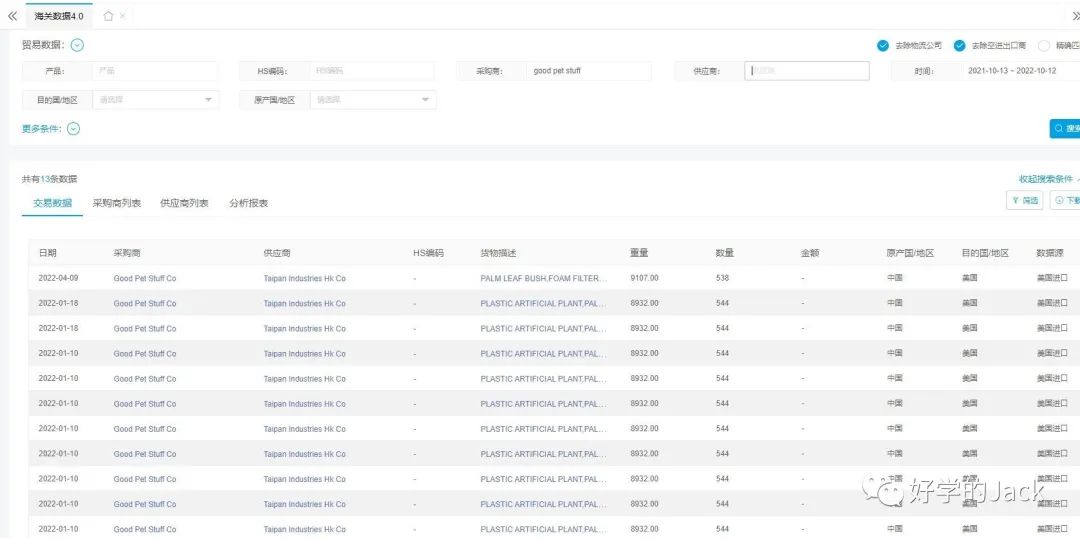
Task: Enable the 精确匹配 checkbox
Action: 1044,45
